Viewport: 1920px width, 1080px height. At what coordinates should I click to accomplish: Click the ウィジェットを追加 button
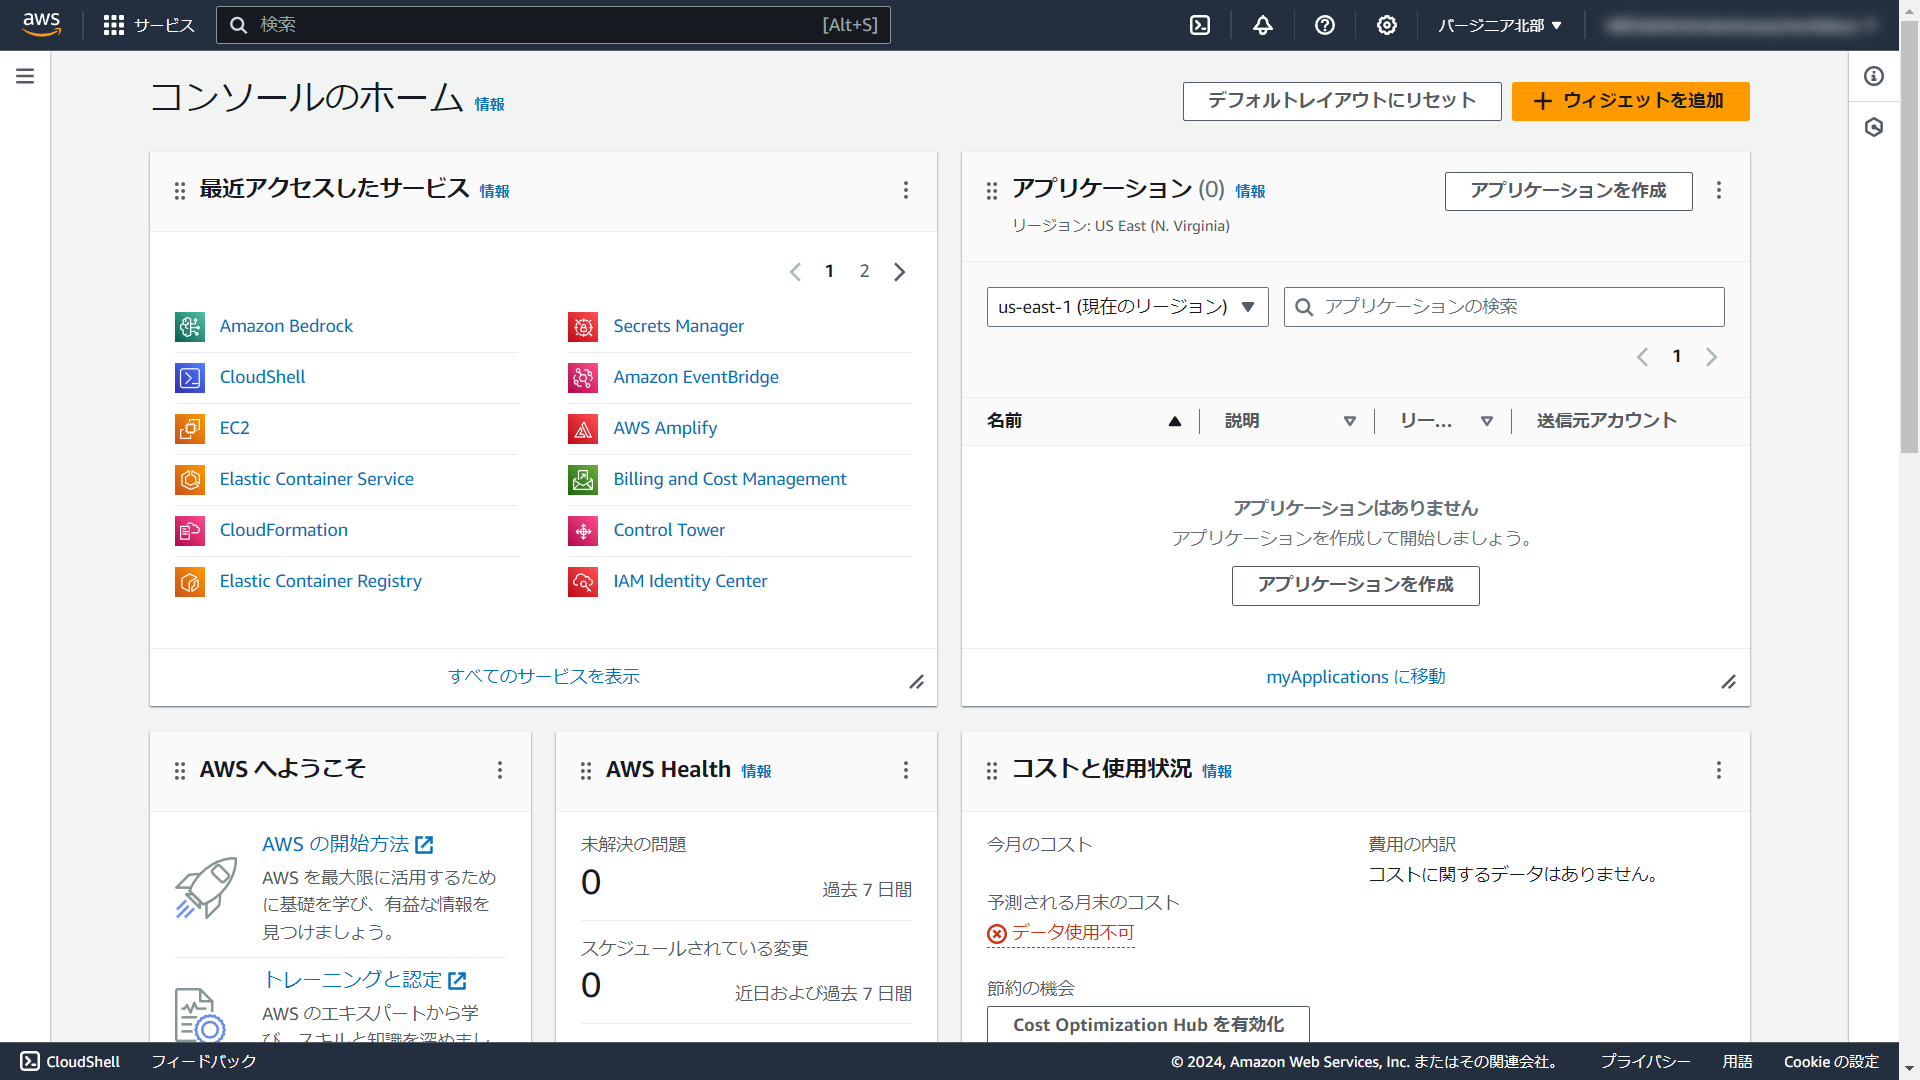point(1630,101)
